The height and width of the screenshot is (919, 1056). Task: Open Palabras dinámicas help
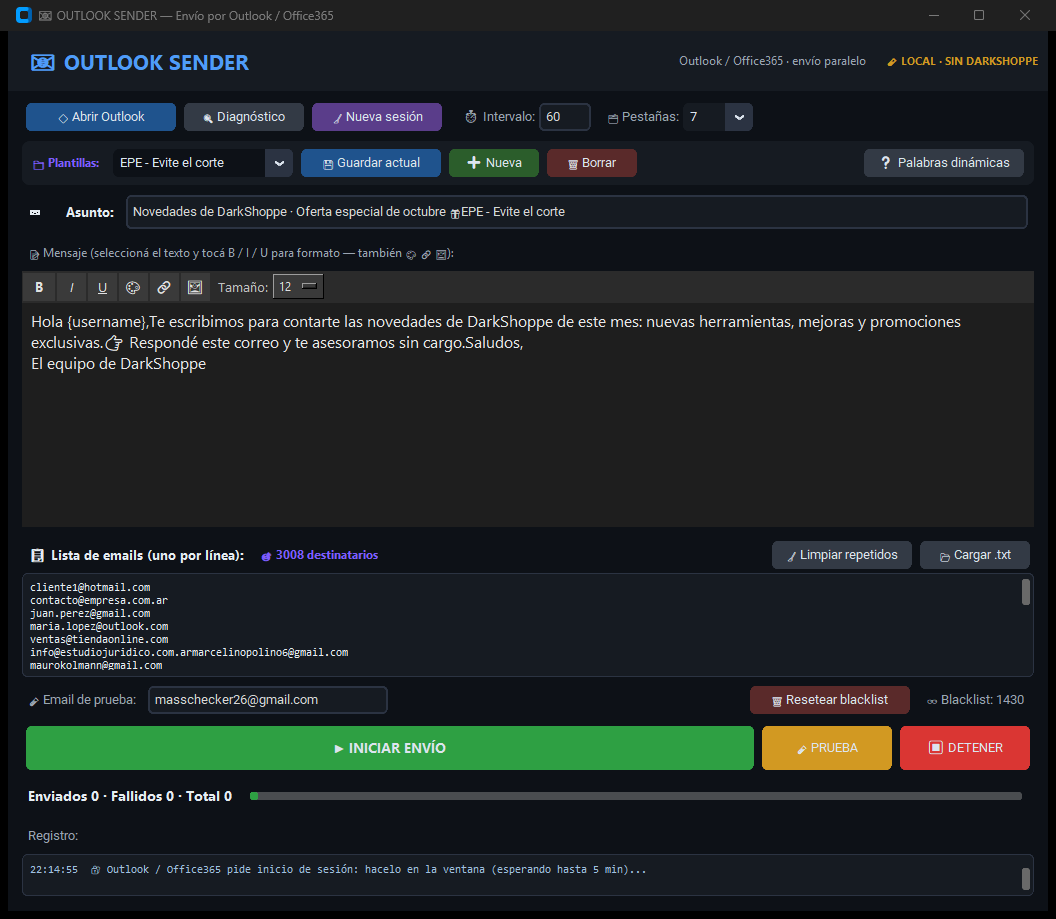click(x=944, y=163)
